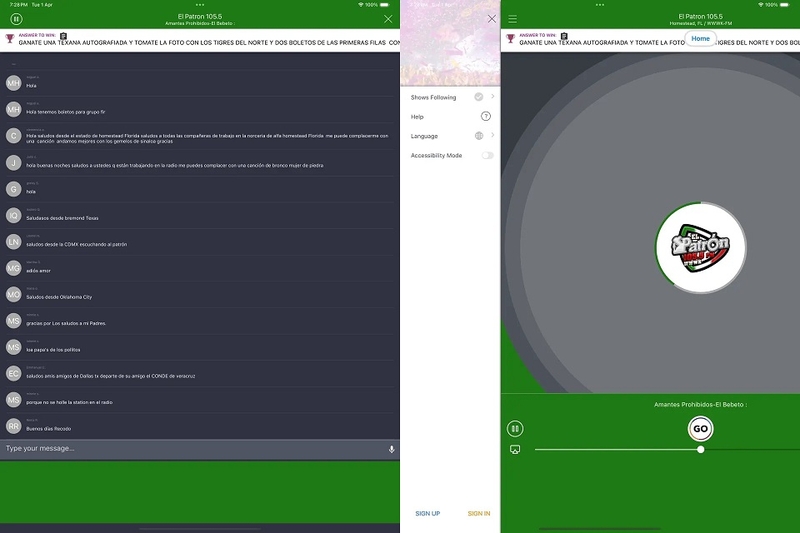Tap avatar RR beside 'Buenos días Recodo'
The image size is (800, 533).
click(x=13, y=426)
